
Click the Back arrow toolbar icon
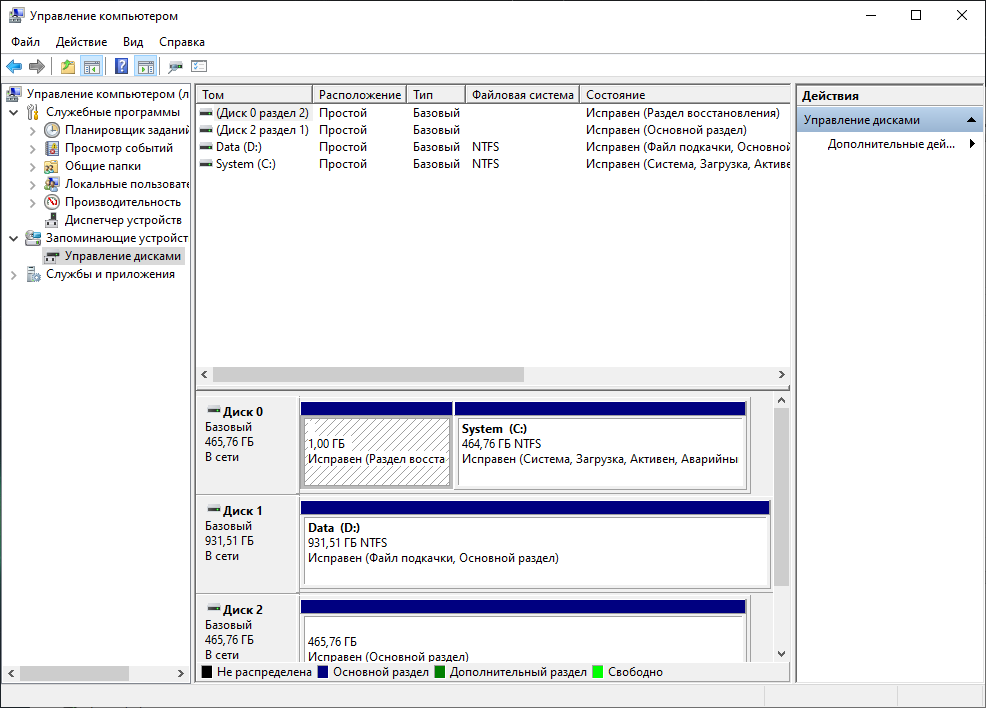tap(14, 67)
